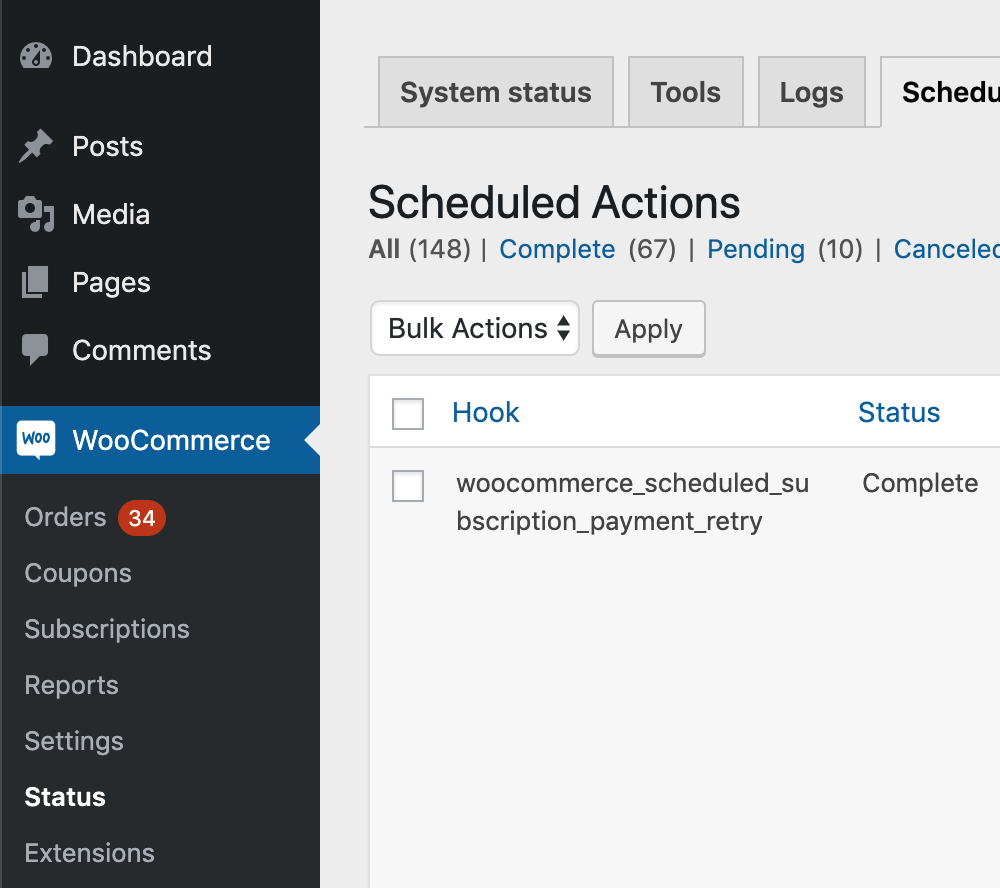The width and height of the screenshot is (1000, 888).
Task: Click the WooCommerce Woo logo icon
Action: click(36, 440)
